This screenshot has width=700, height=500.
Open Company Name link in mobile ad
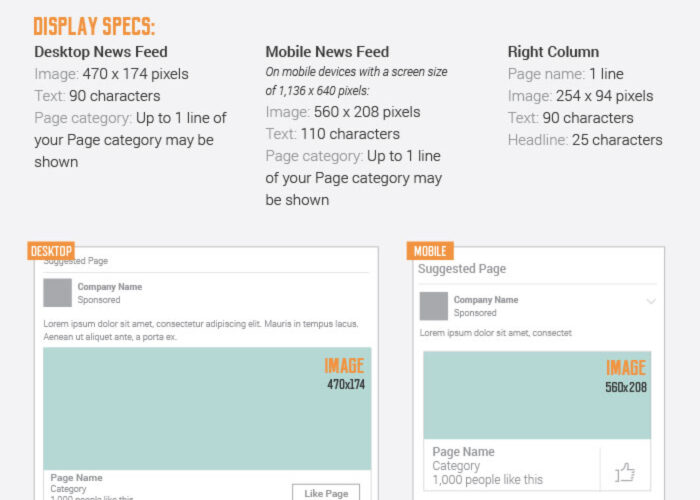(486, 300)
